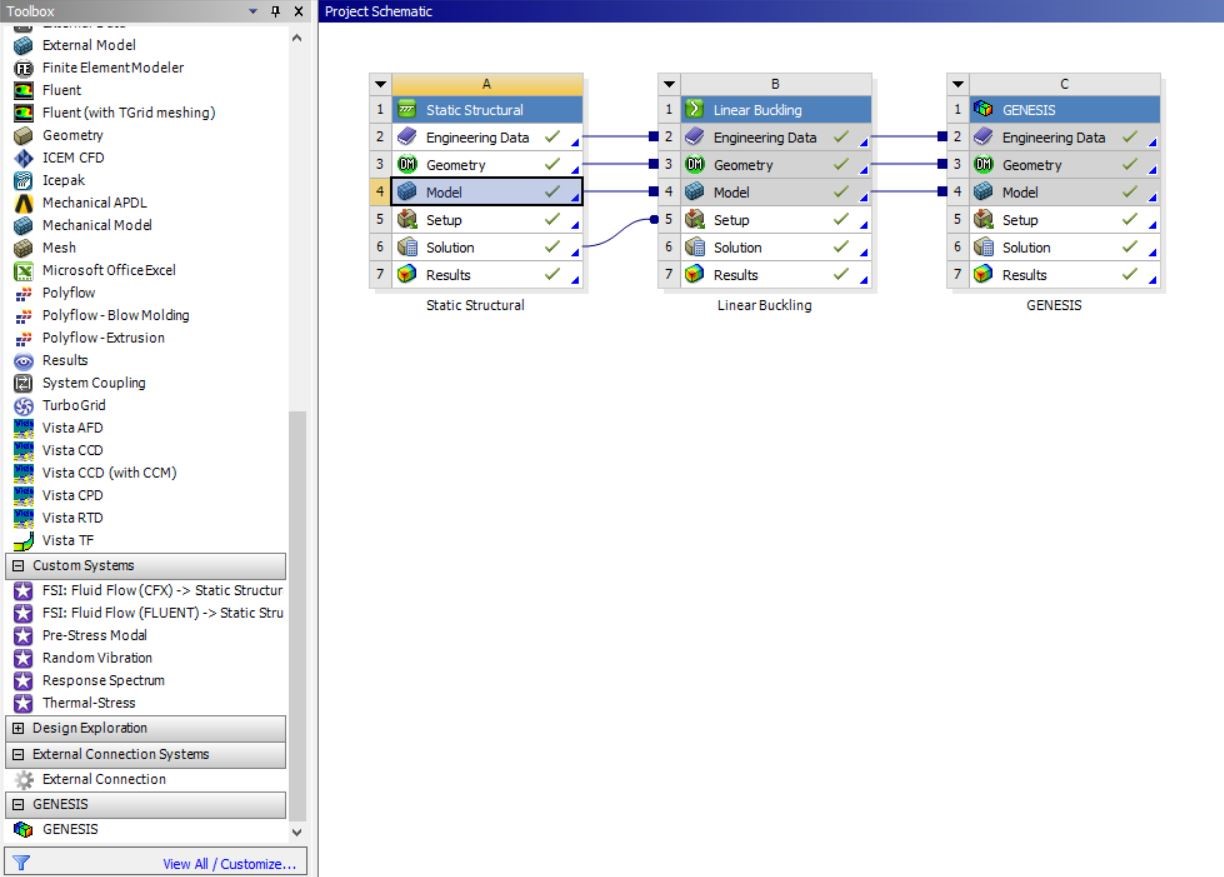Image resolution: width=1224 pixels, height=877 pixels.
Task: Select Results cell in system B
Action: (776, 275)
